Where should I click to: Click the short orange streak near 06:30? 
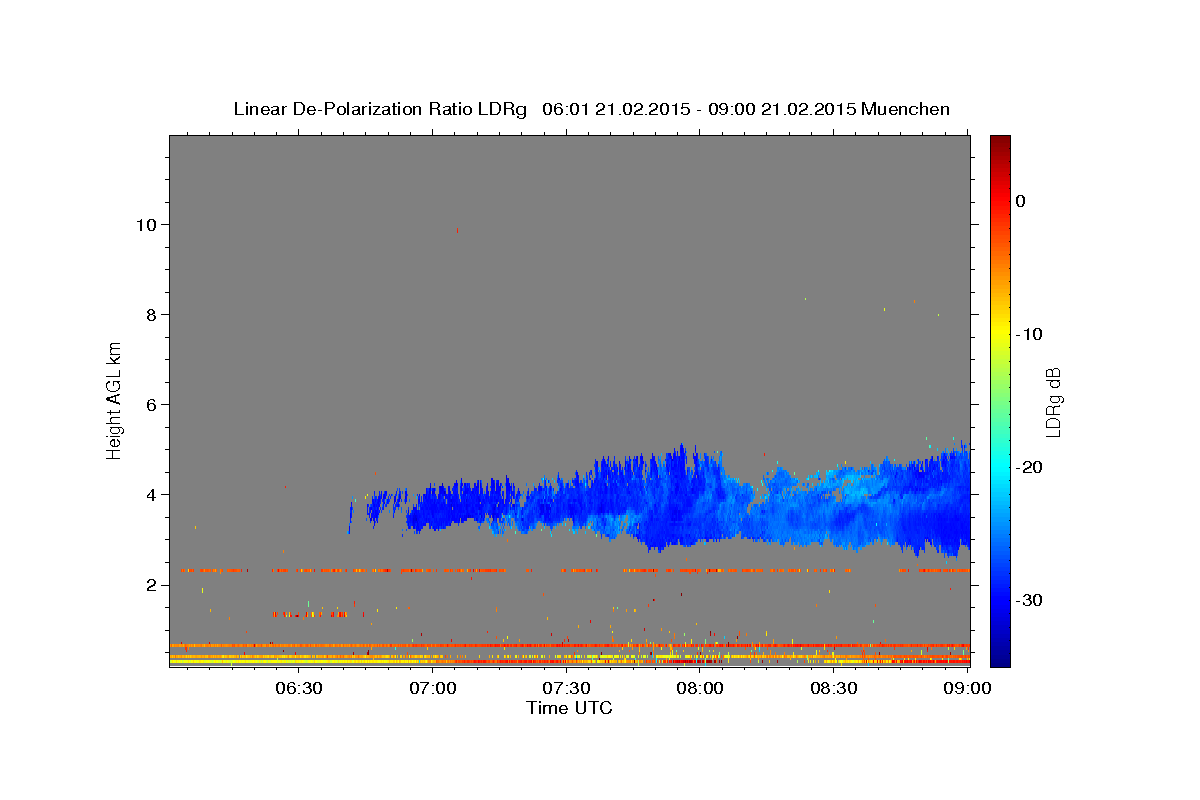coord(312,614)
